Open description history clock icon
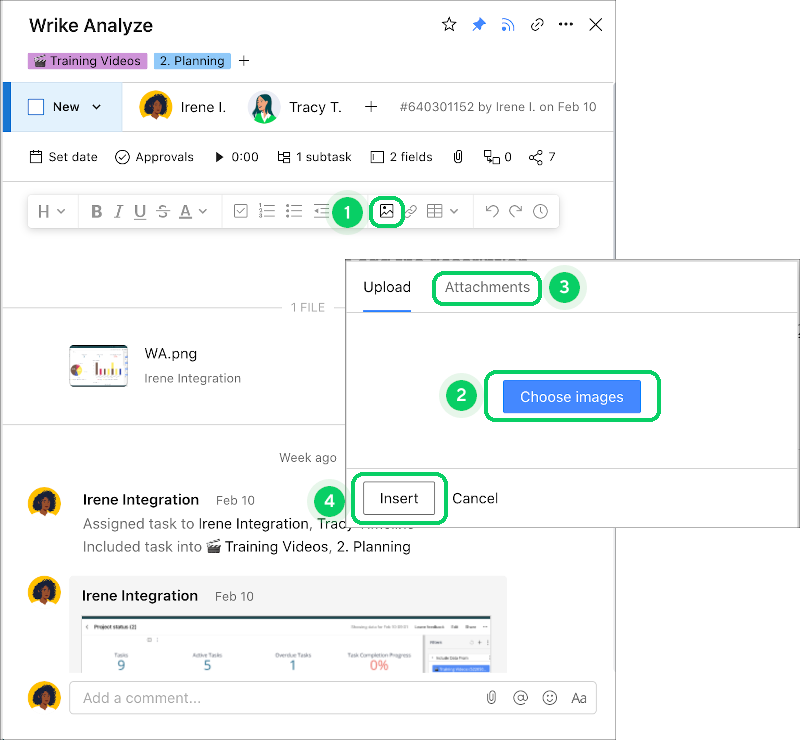Screen dimensions: 800x740 click(540, 211)
